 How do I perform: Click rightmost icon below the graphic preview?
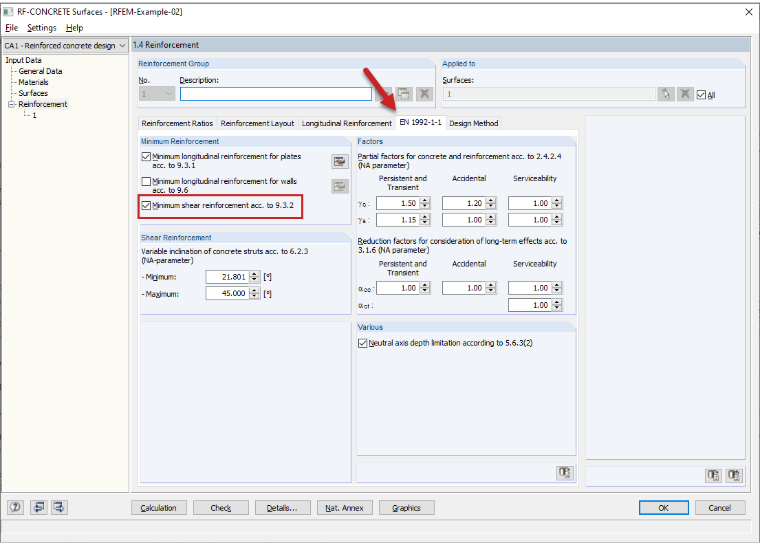click(x=734, y=475)
